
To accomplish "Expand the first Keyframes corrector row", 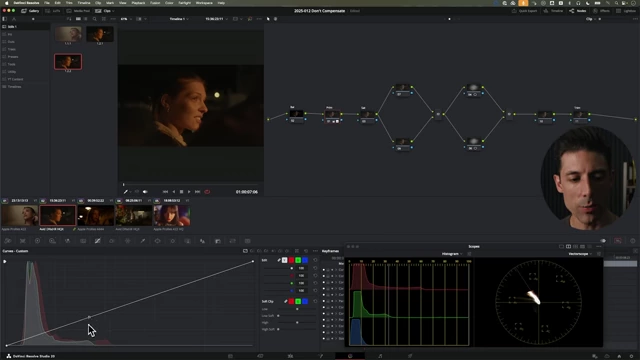I will pos(336,270).
